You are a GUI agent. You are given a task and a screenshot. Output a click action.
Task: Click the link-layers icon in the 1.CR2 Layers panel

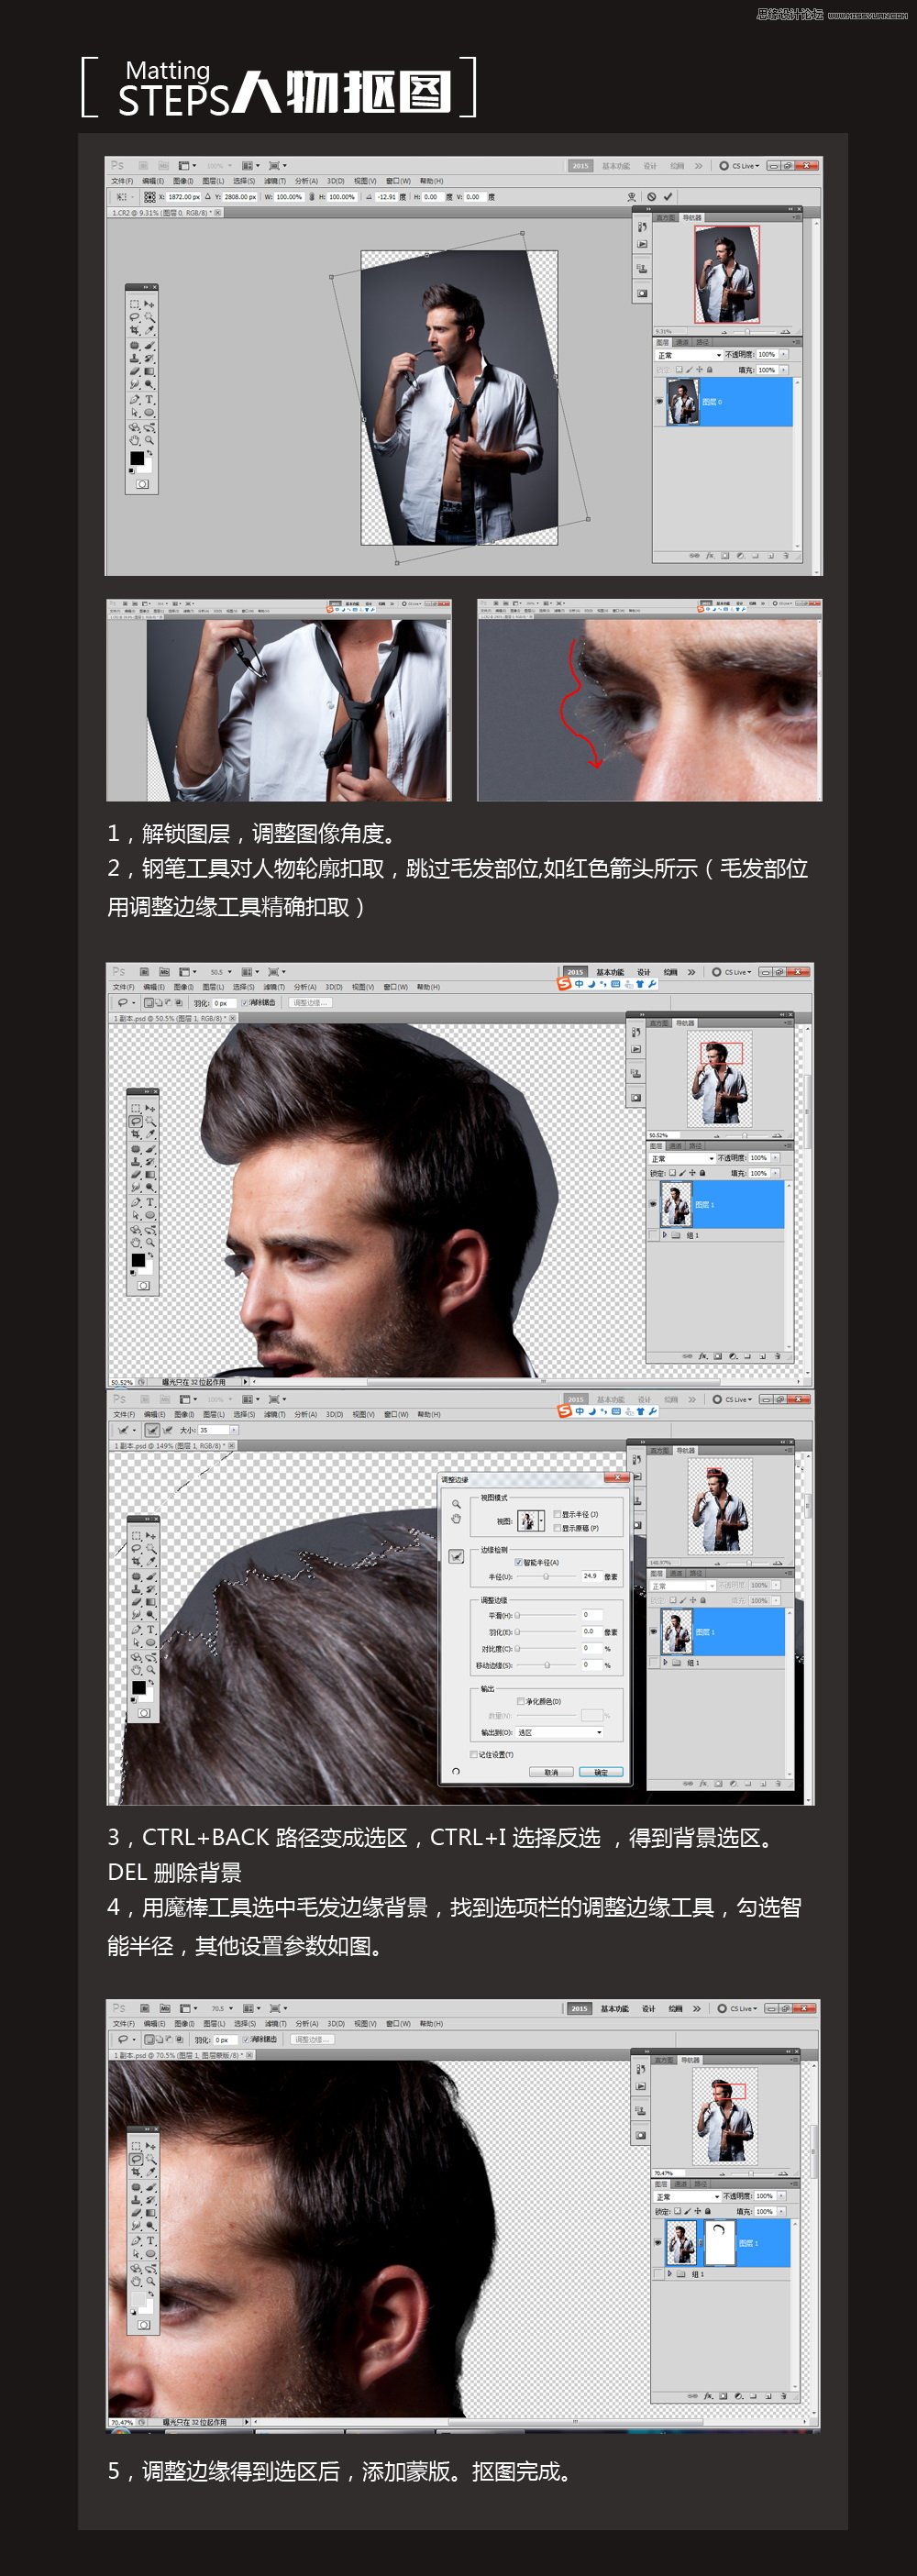pyautogui.click(x=695, y=556)
